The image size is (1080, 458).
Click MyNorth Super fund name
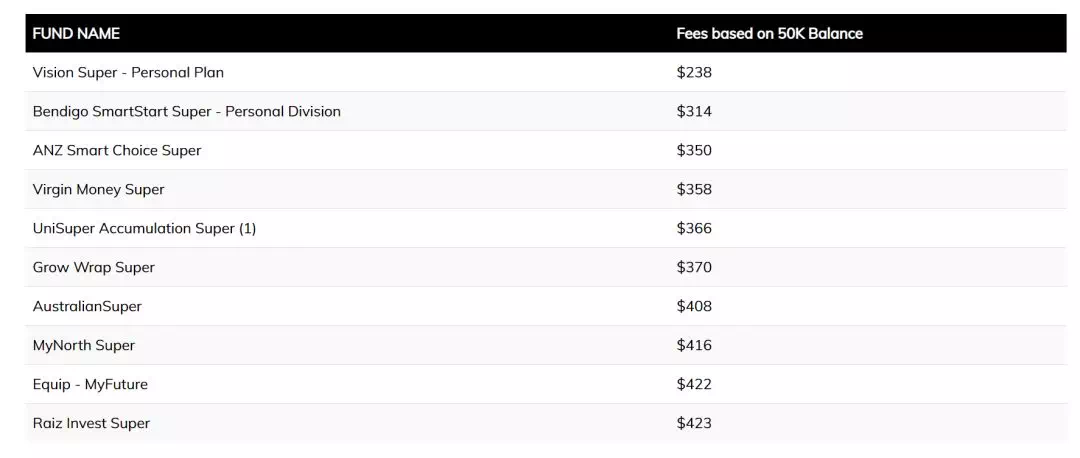(x=84, y=345)
